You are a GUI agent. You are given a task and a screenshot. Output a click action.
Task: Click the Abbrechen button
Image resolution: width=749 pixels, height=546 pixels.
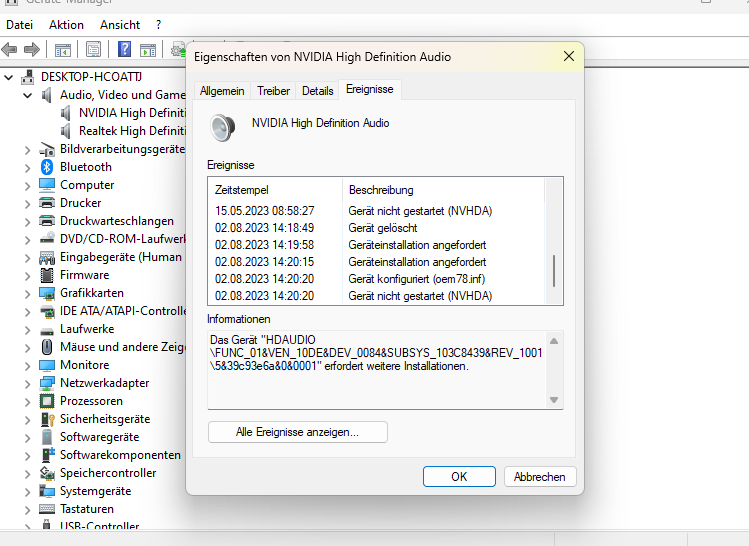coord(540,477)
